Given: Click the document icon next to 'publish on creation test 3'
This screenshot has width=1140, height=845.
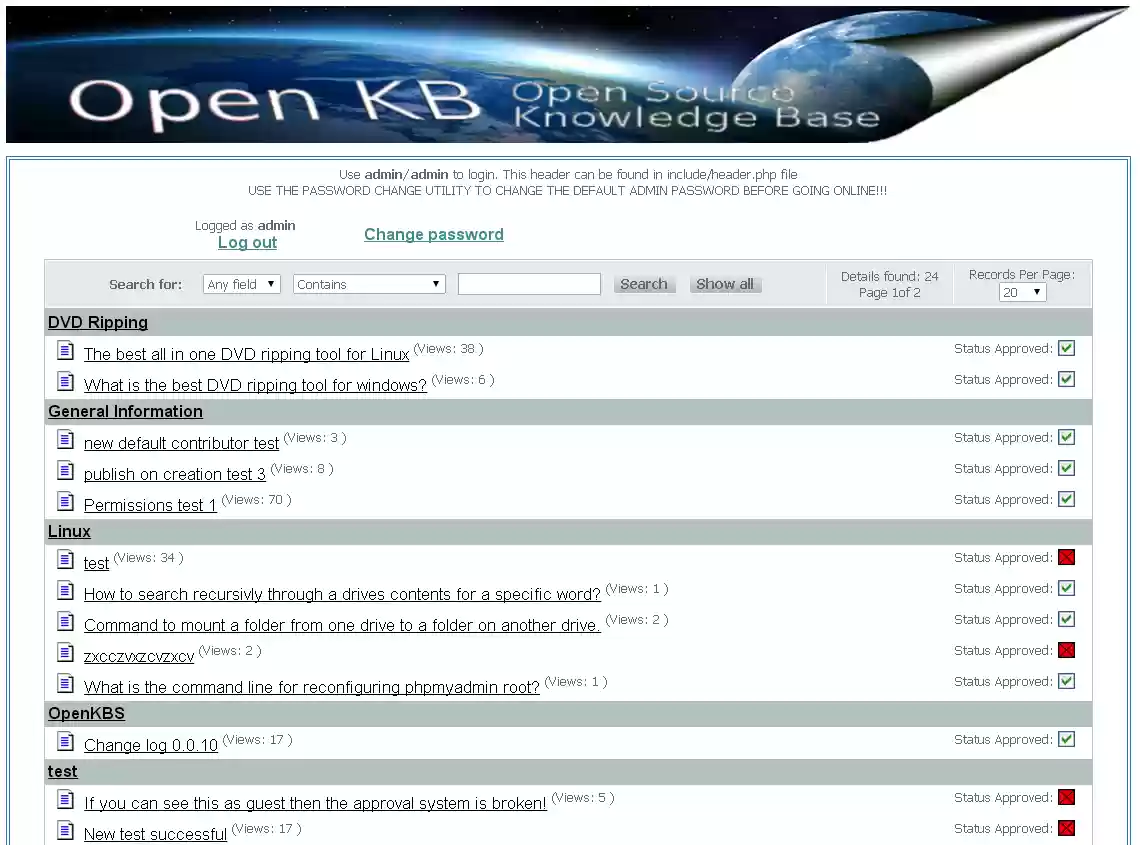Looking at the screenshot, I should pyautogui.click(x=65, y=468).
